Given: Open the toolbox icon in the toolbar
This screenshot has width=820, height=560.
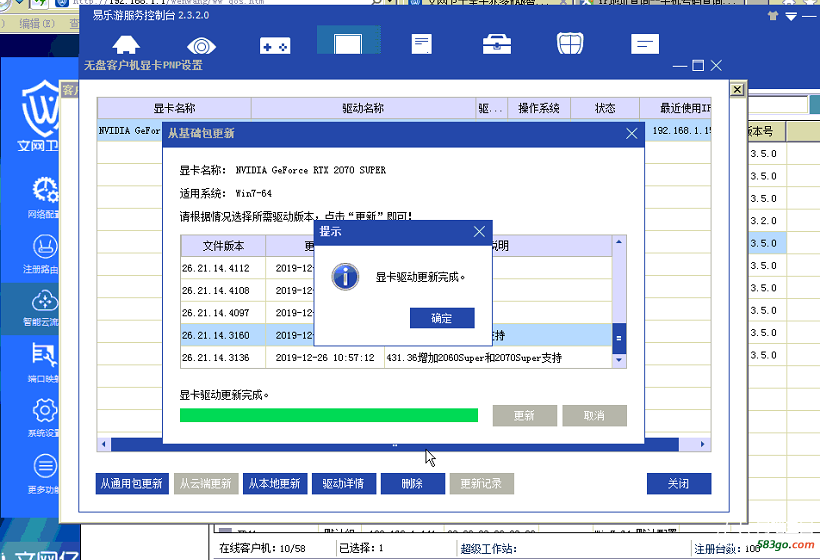Looking at the screenshot, I should (495, 45).
